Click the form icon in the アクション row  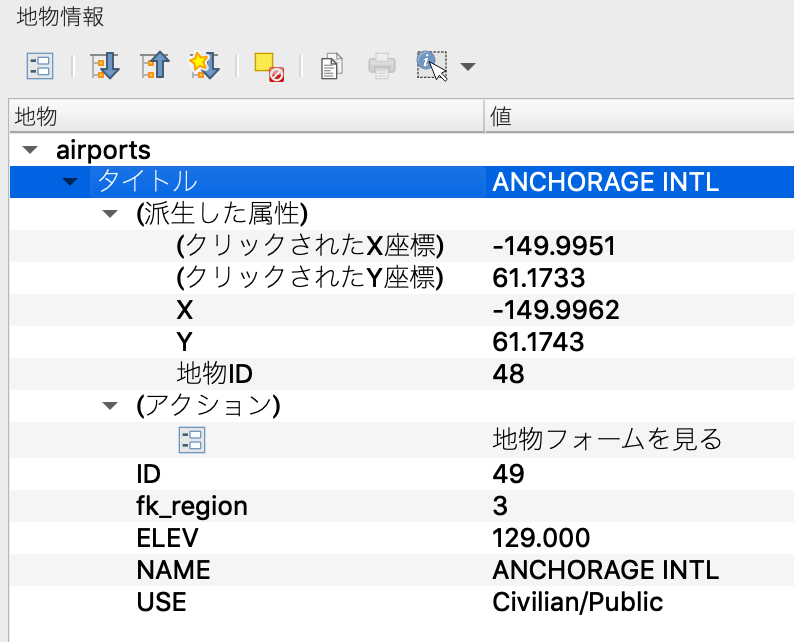(191, 440)
